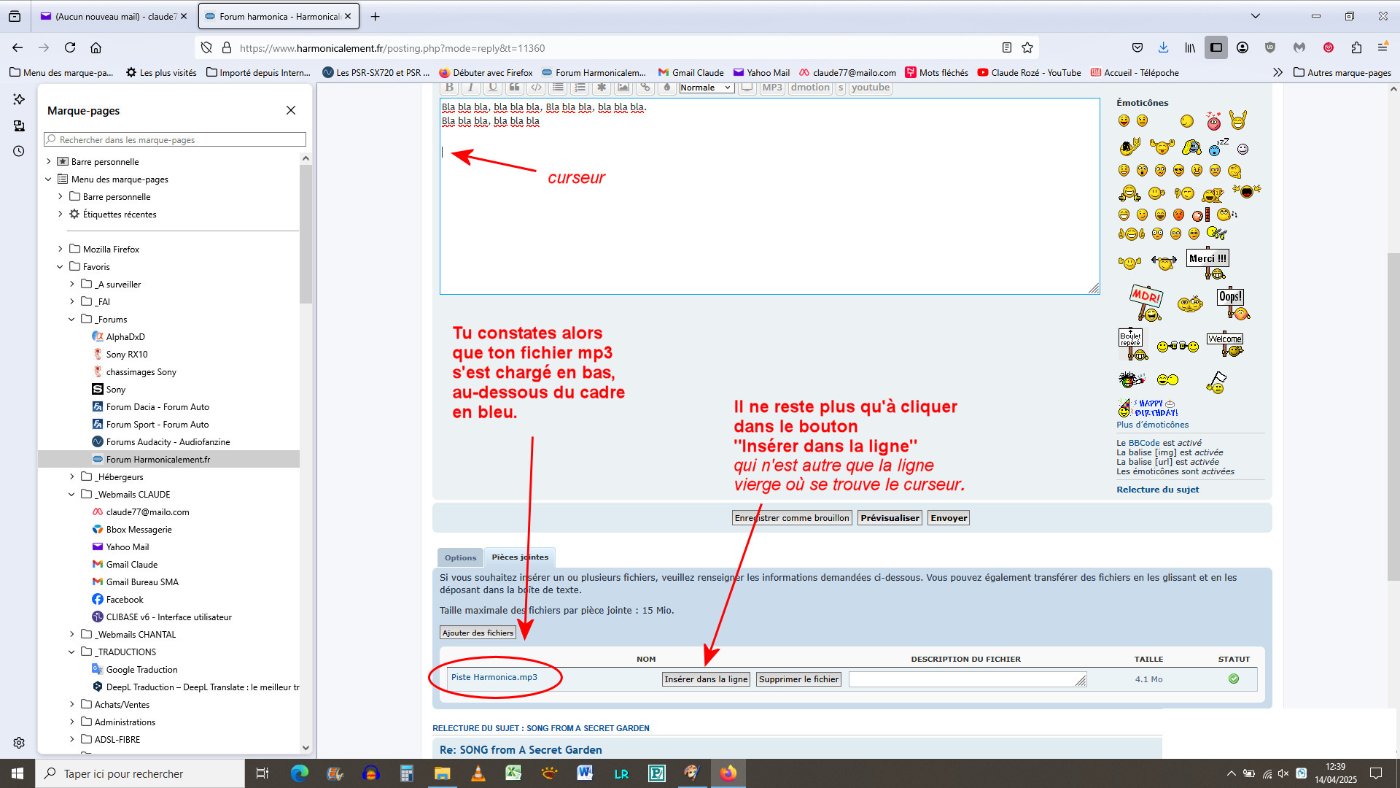Click the Insérer dans la ligne button

[x=706, y=679]
